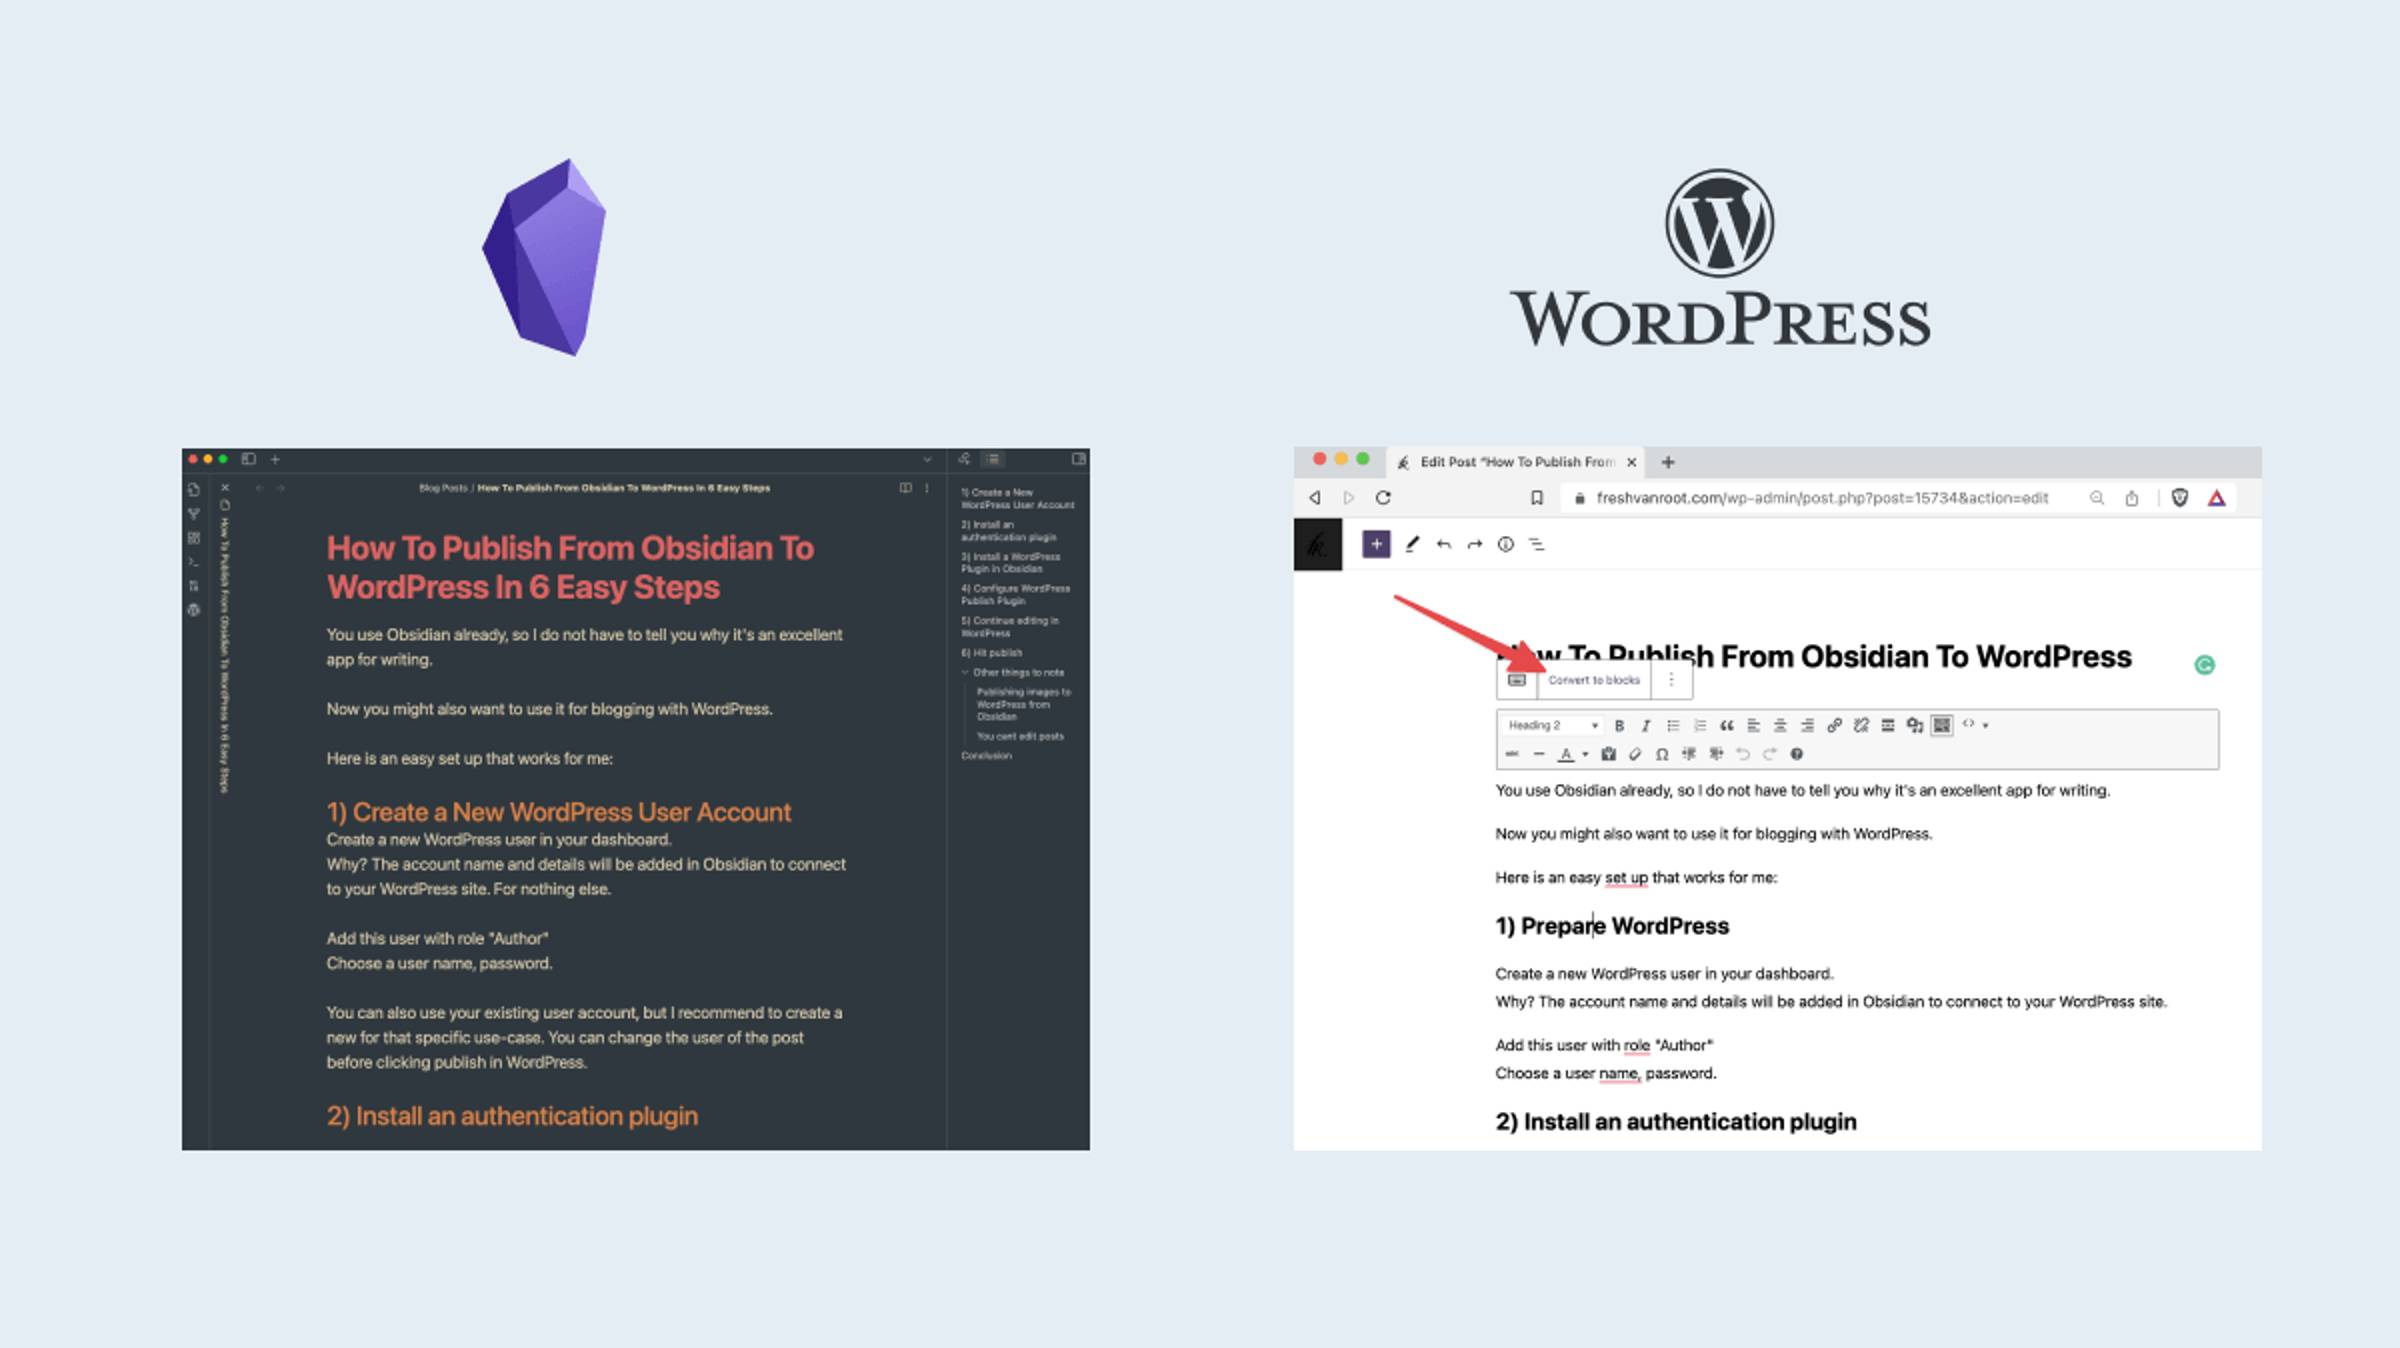
Task: Open Obsidian note more options menu
Action: point(927,488)
